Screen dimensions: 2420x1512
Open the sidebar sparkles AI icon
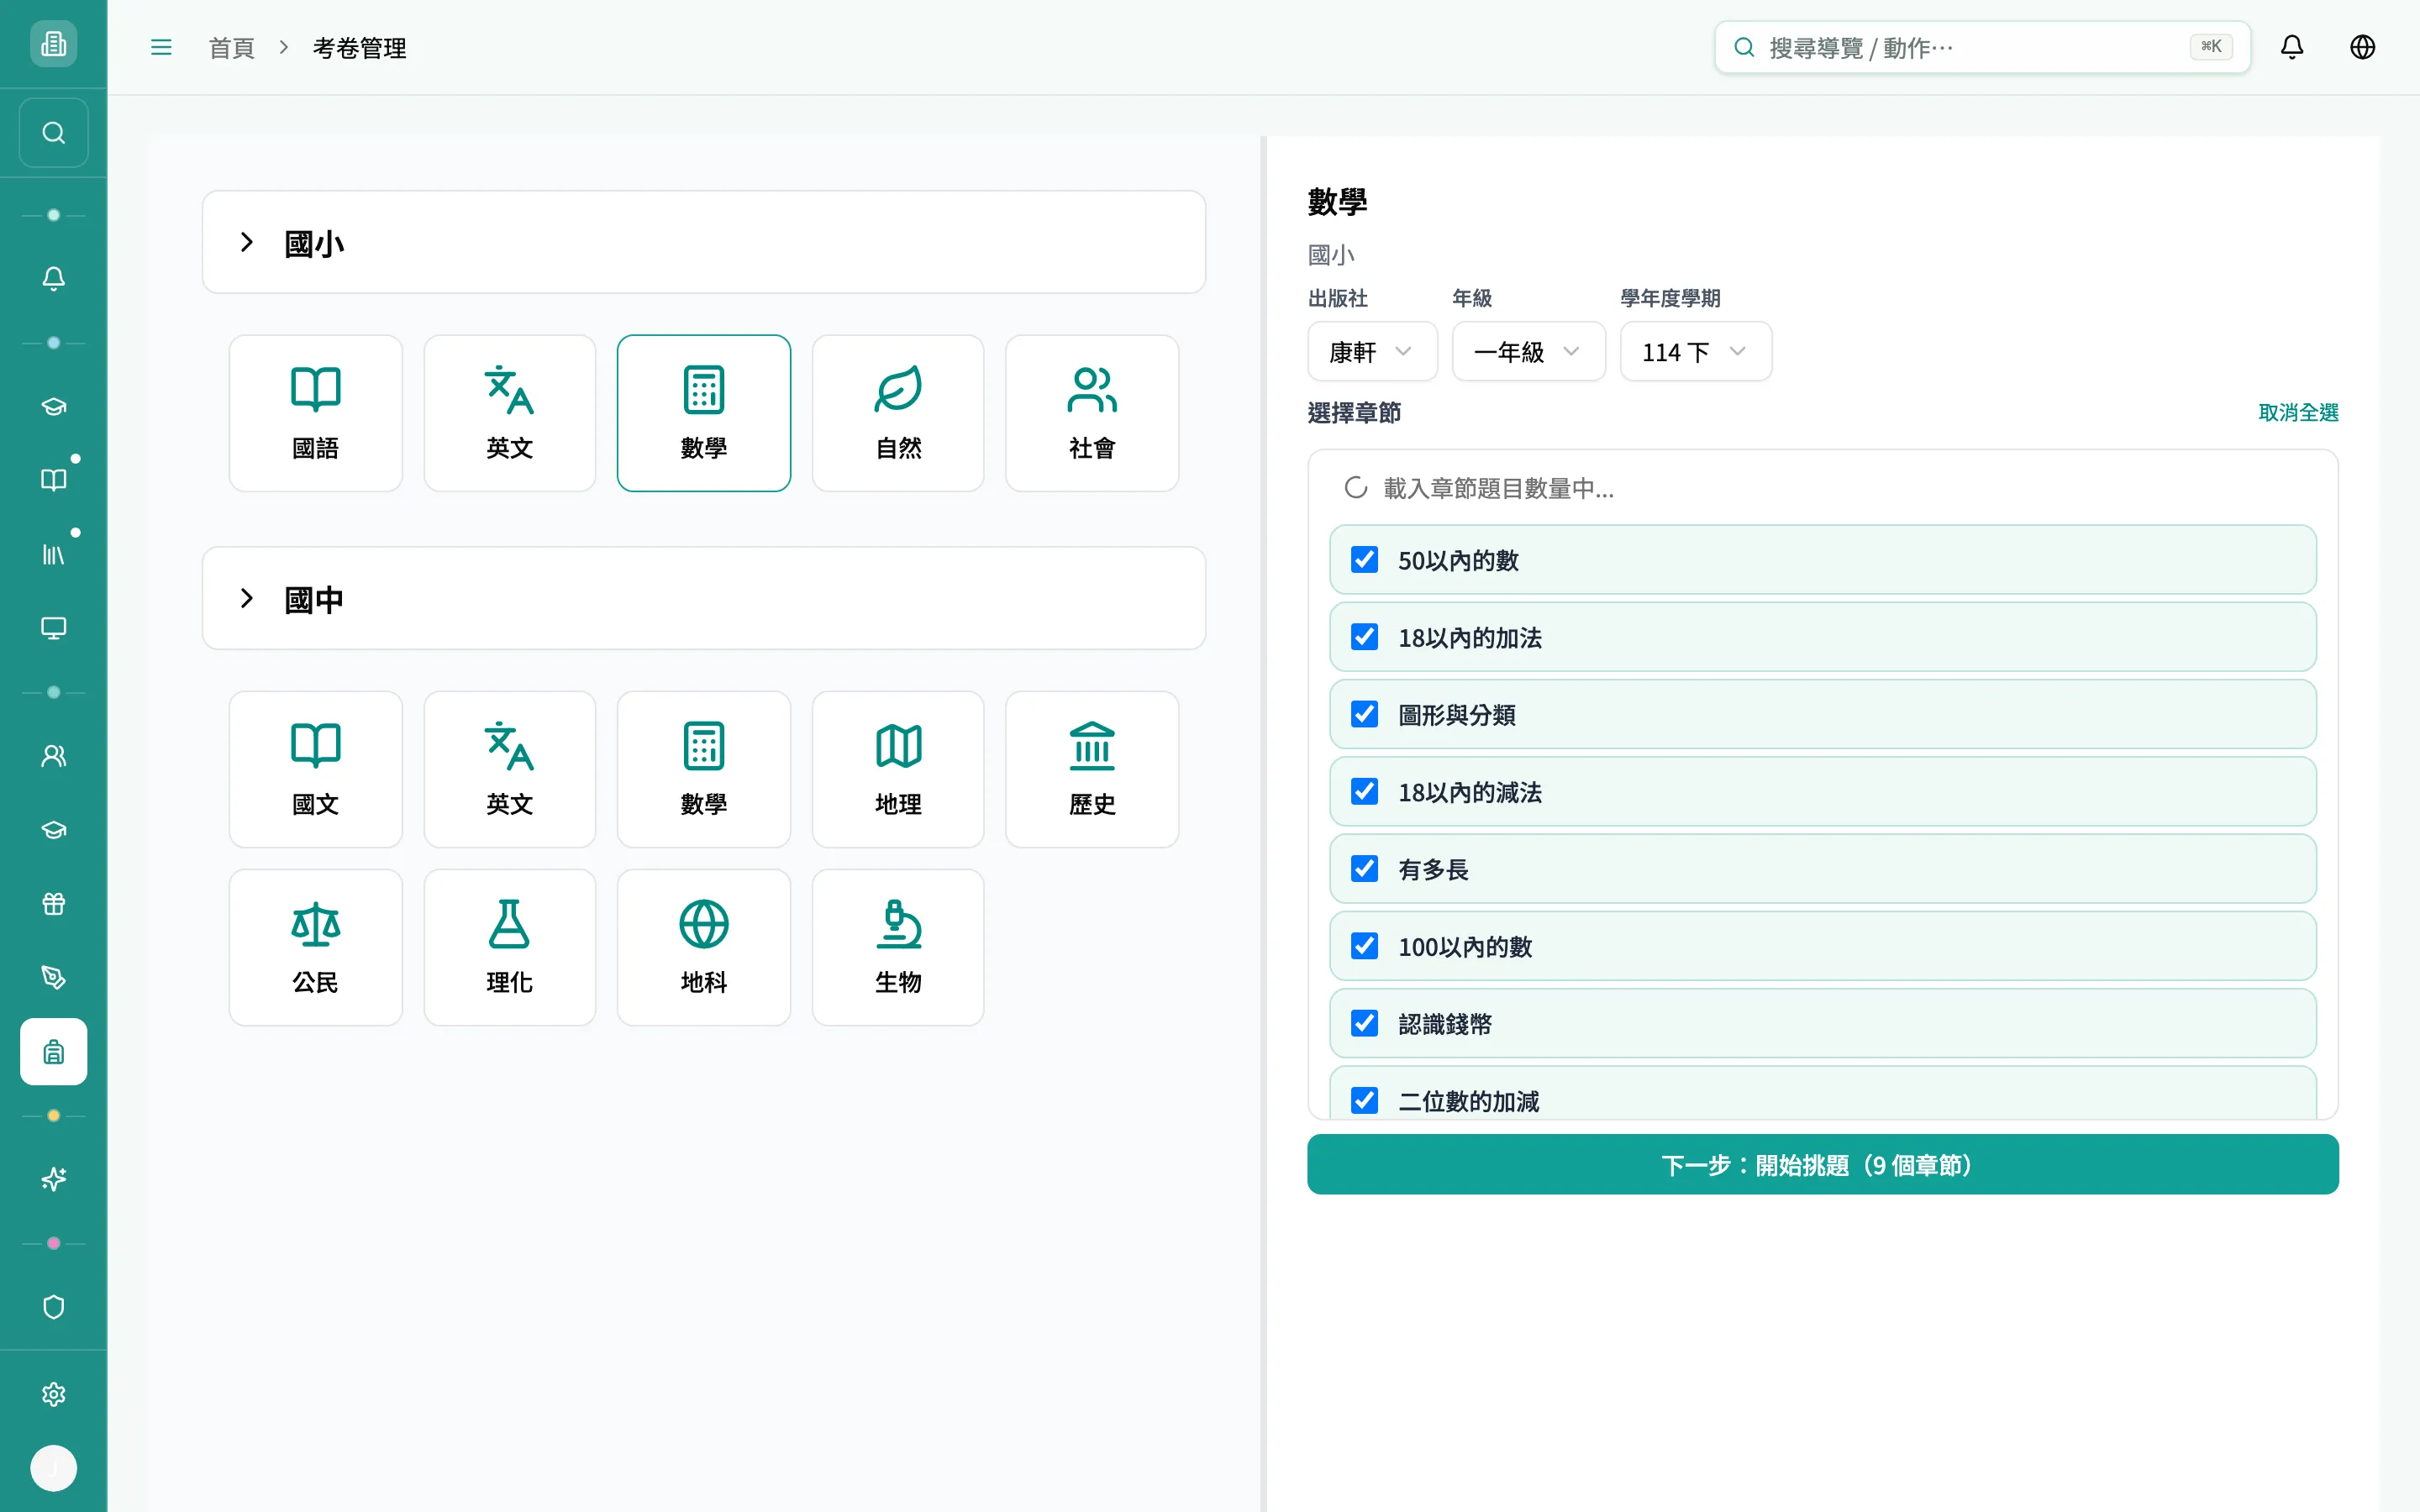tap(53, 1180)
